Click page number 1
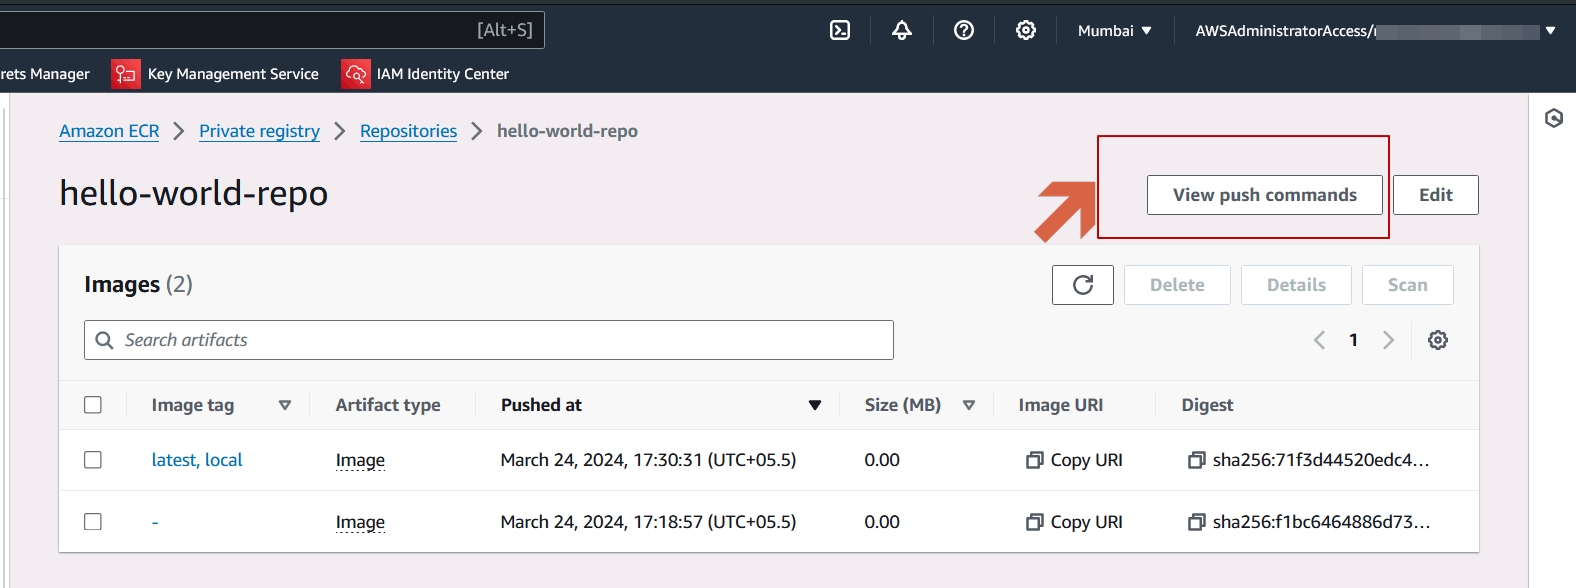 point(1353,340)
